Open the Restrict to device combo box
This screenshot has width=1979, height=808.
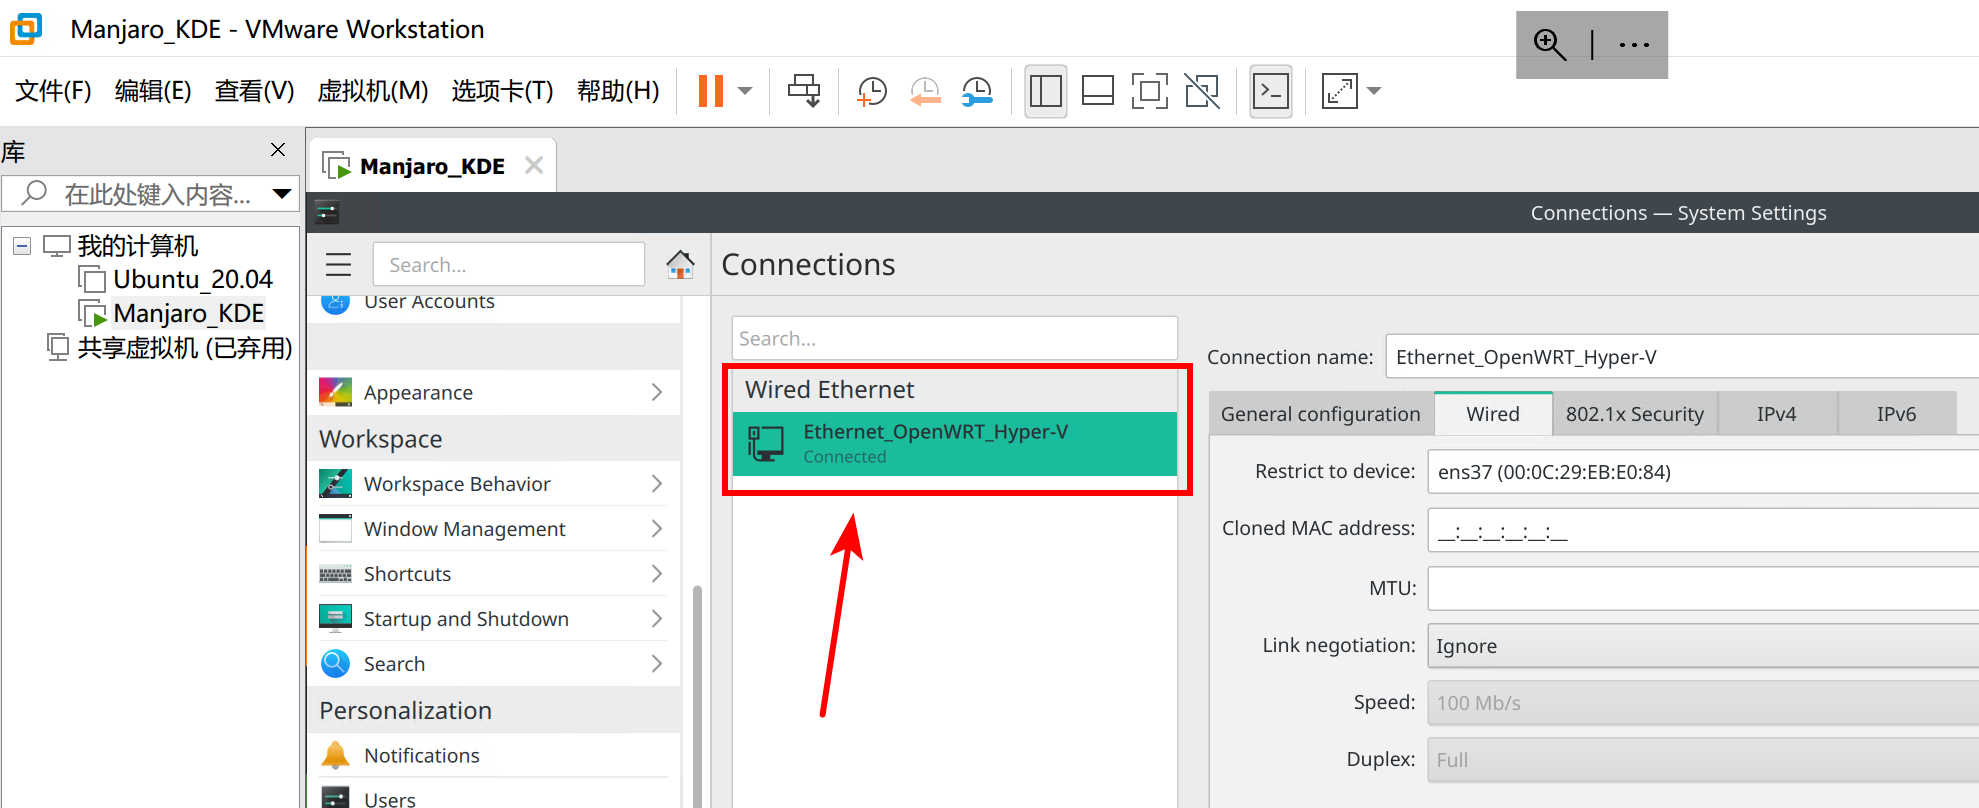(x=1703, y=471)
